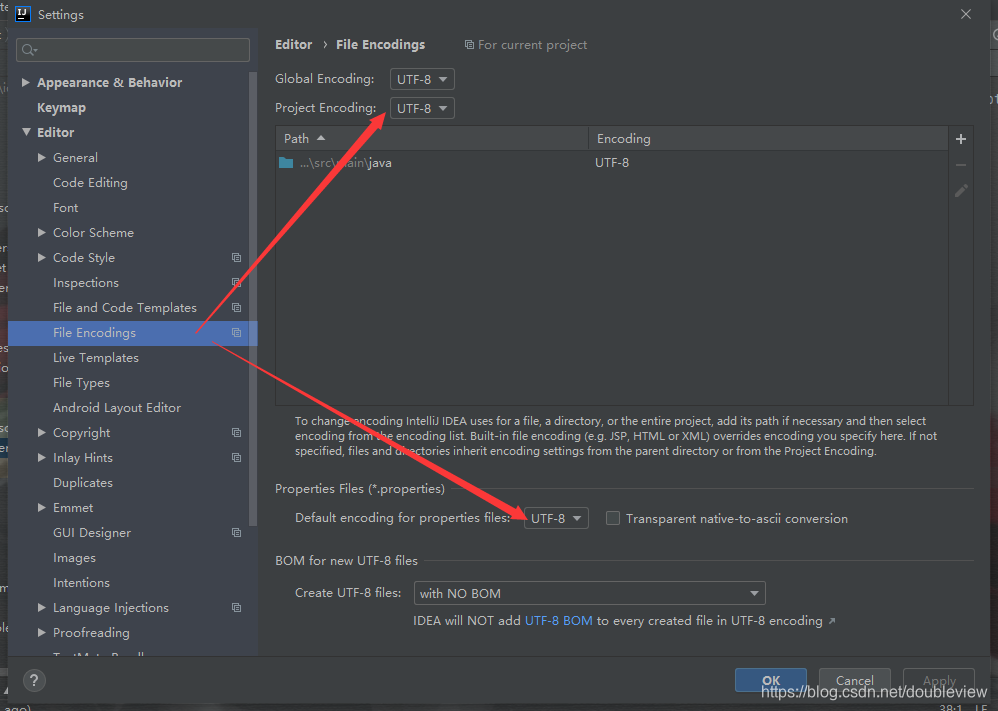Open Images settings
This screenshot has width=998, height=711.
74,558
